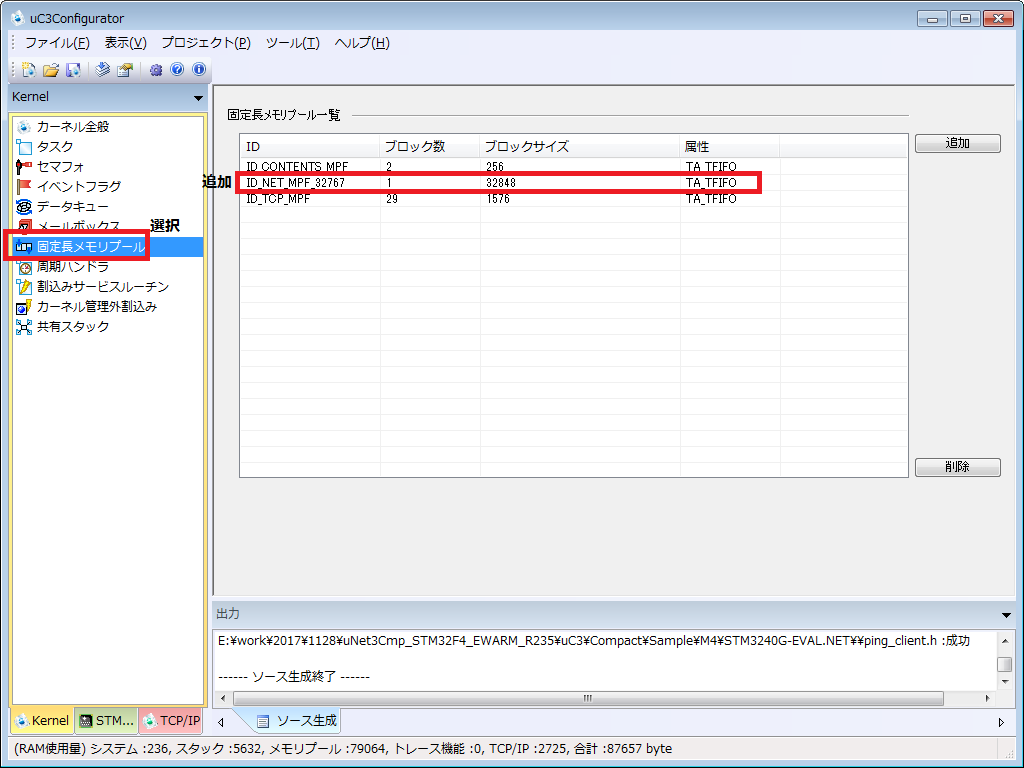The image size is (1024, 768).
Task: Click the 削除 button
Action: [957, 467]
